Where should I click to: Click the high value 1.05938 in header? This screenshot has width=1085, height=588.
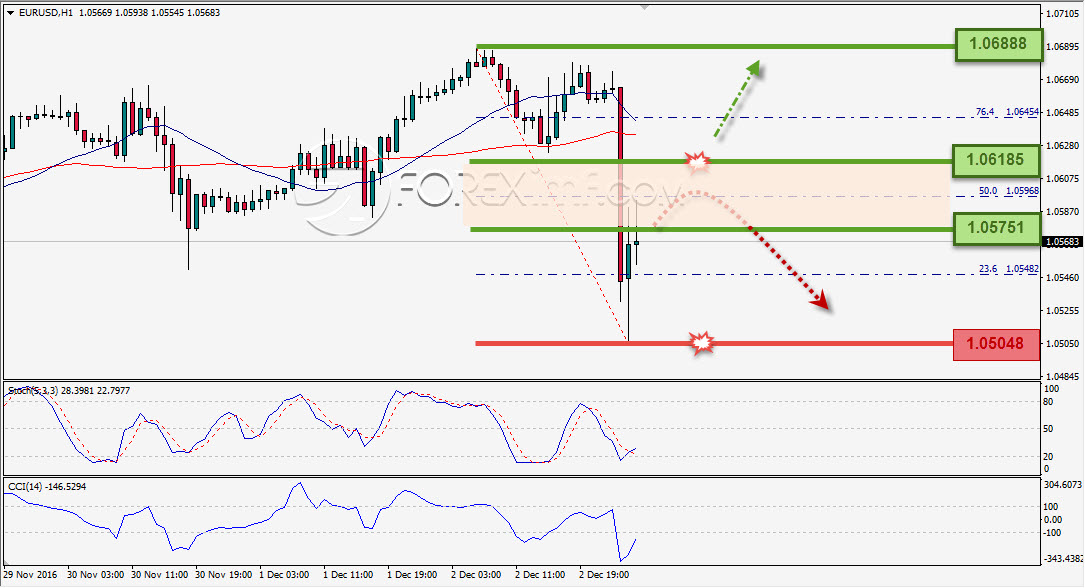[131, 12]
